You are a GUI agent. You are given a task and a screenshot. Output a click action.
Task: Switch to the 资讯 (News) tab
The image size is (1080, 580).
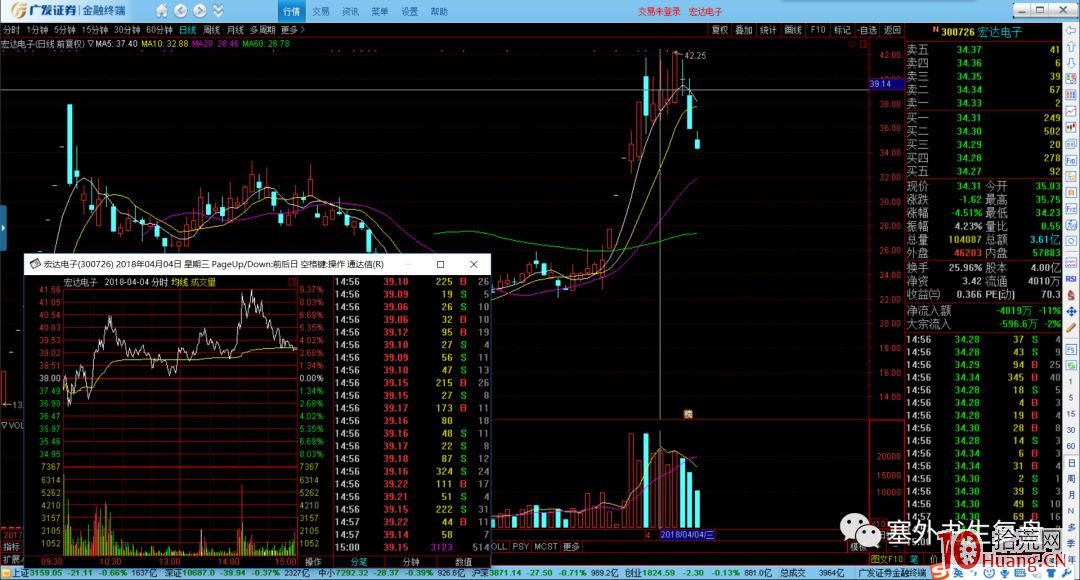tap(350, 12)
